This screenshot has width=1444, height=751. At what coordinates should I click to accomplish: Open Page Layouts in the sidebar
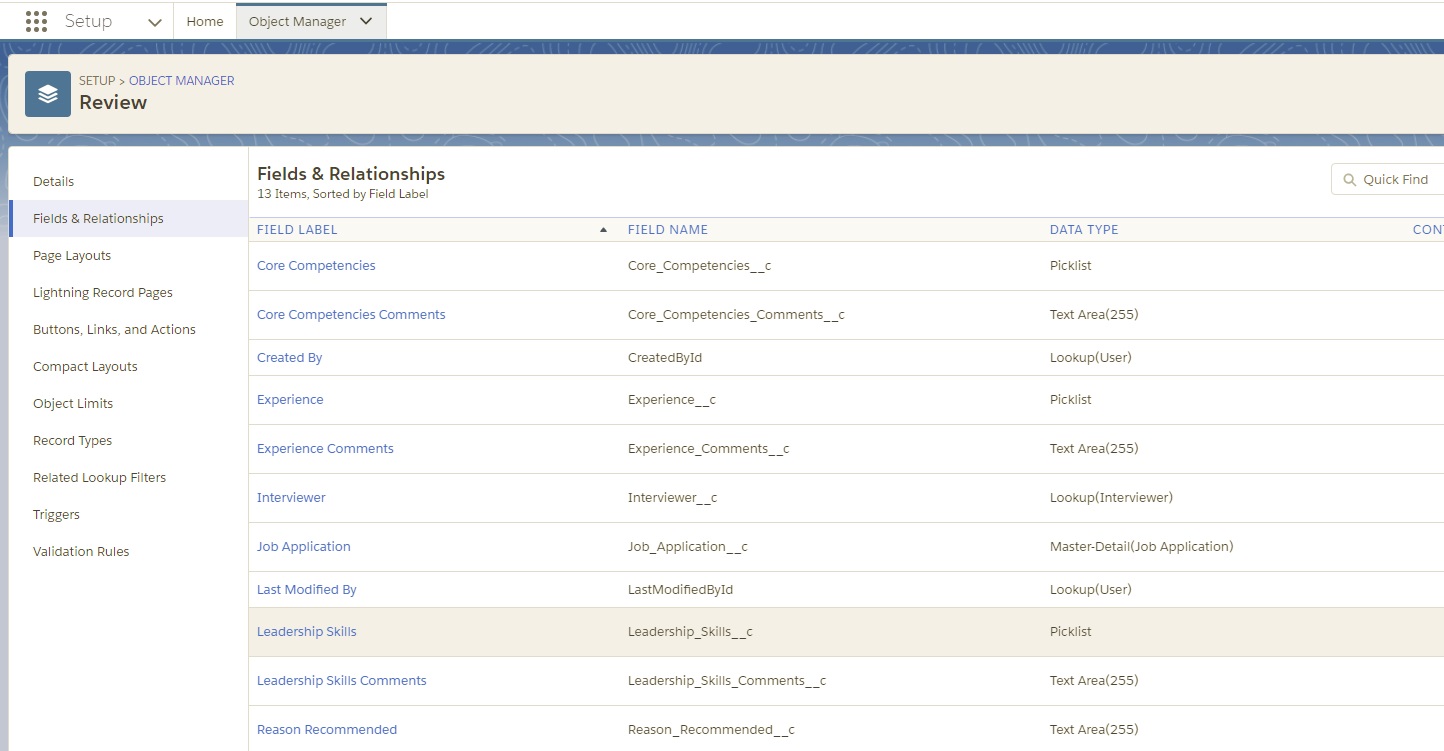[x=72, y=256]
